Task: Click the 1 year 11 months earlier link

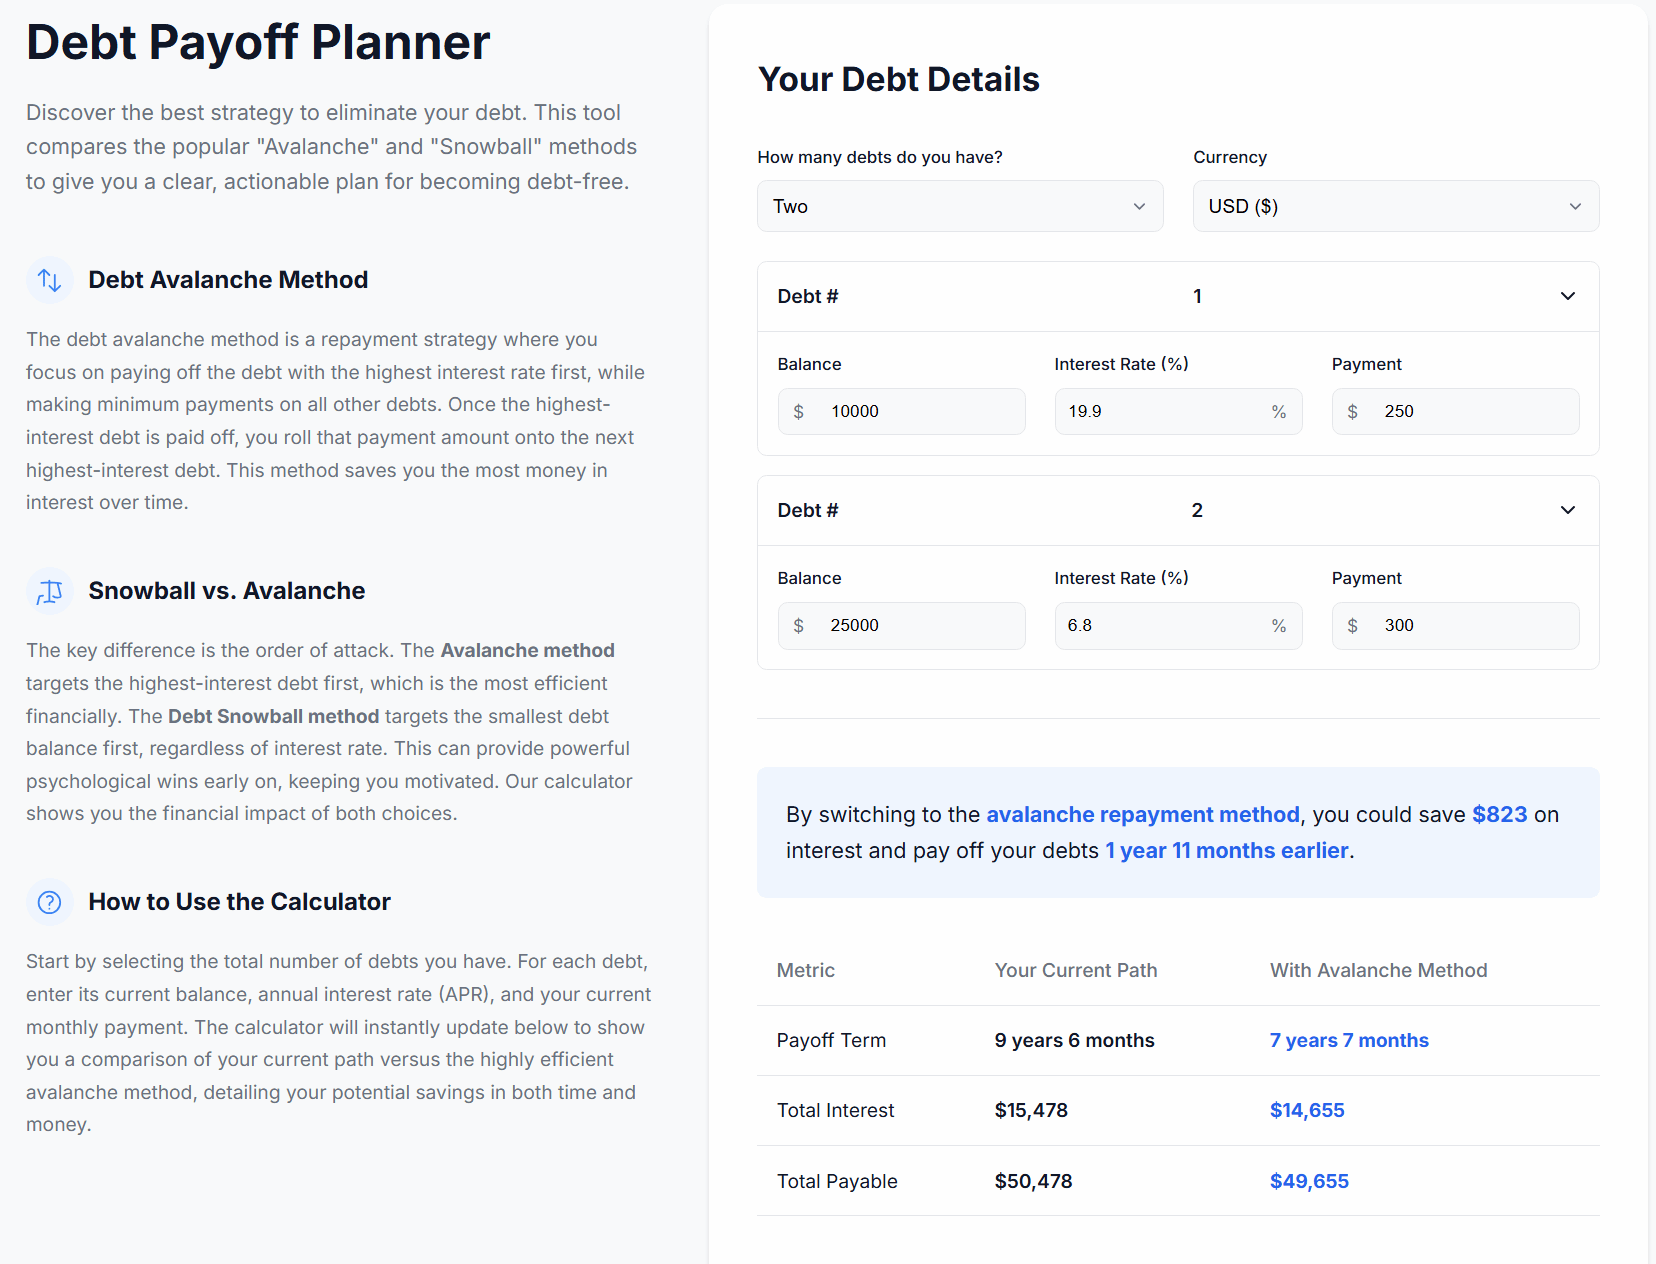Action: point(1226,850)
